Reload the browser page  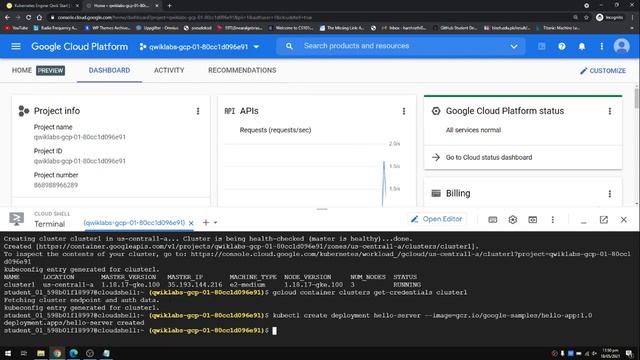[28, 18]
